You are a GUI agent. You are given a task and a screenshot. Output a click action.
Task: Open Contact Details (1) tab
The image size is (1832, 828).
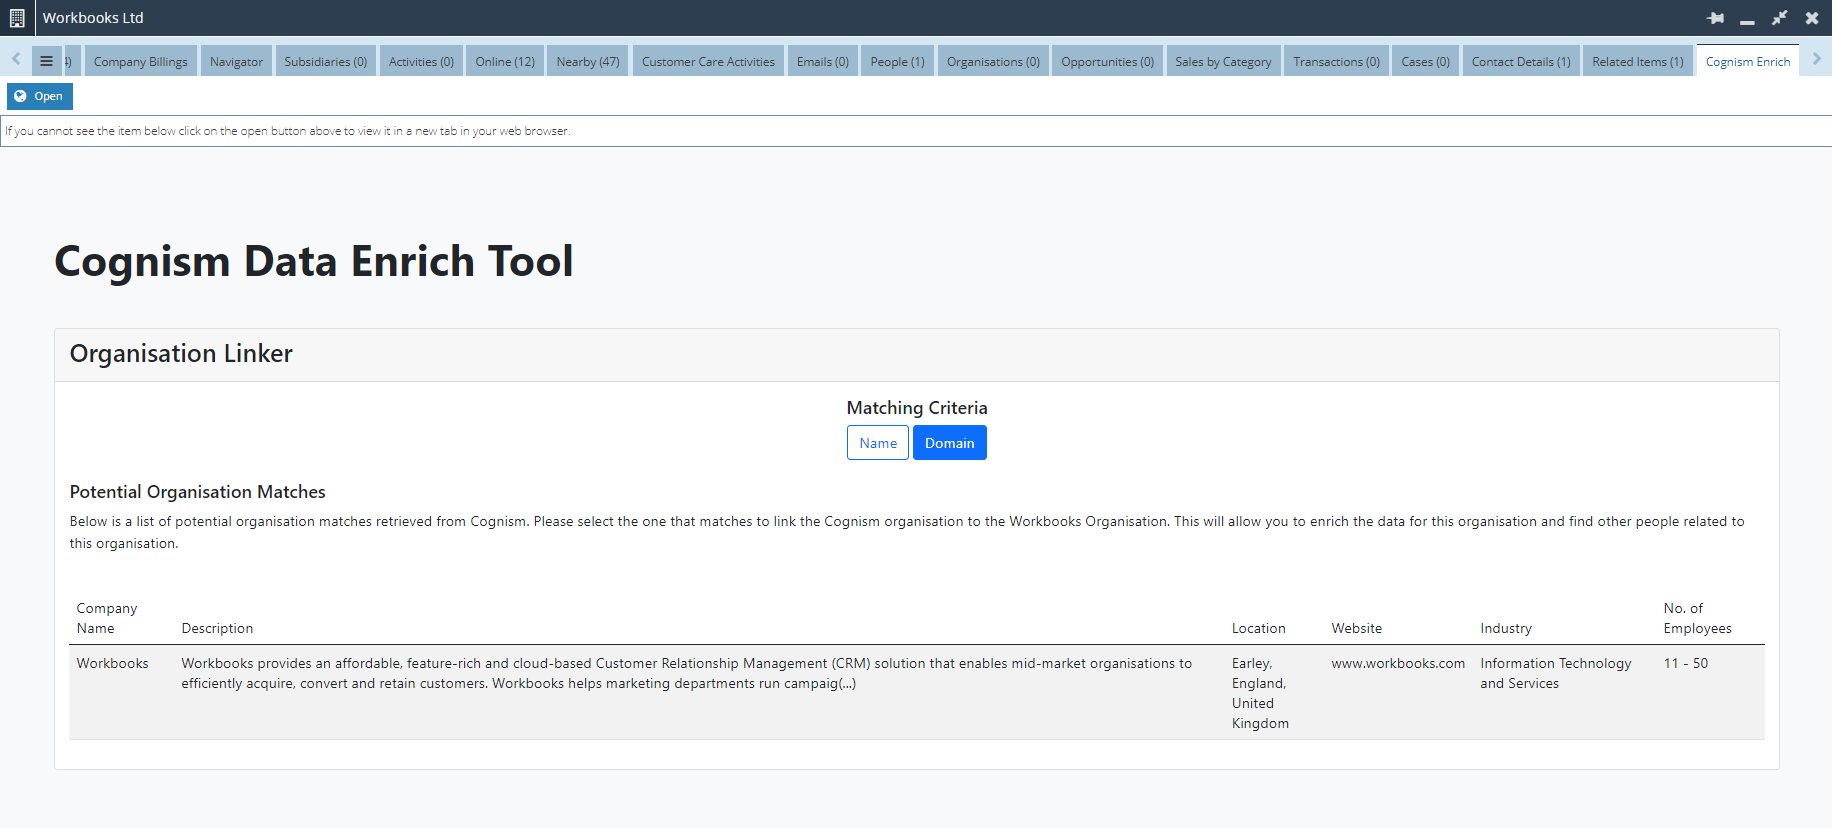click(x=1521, y=61)
